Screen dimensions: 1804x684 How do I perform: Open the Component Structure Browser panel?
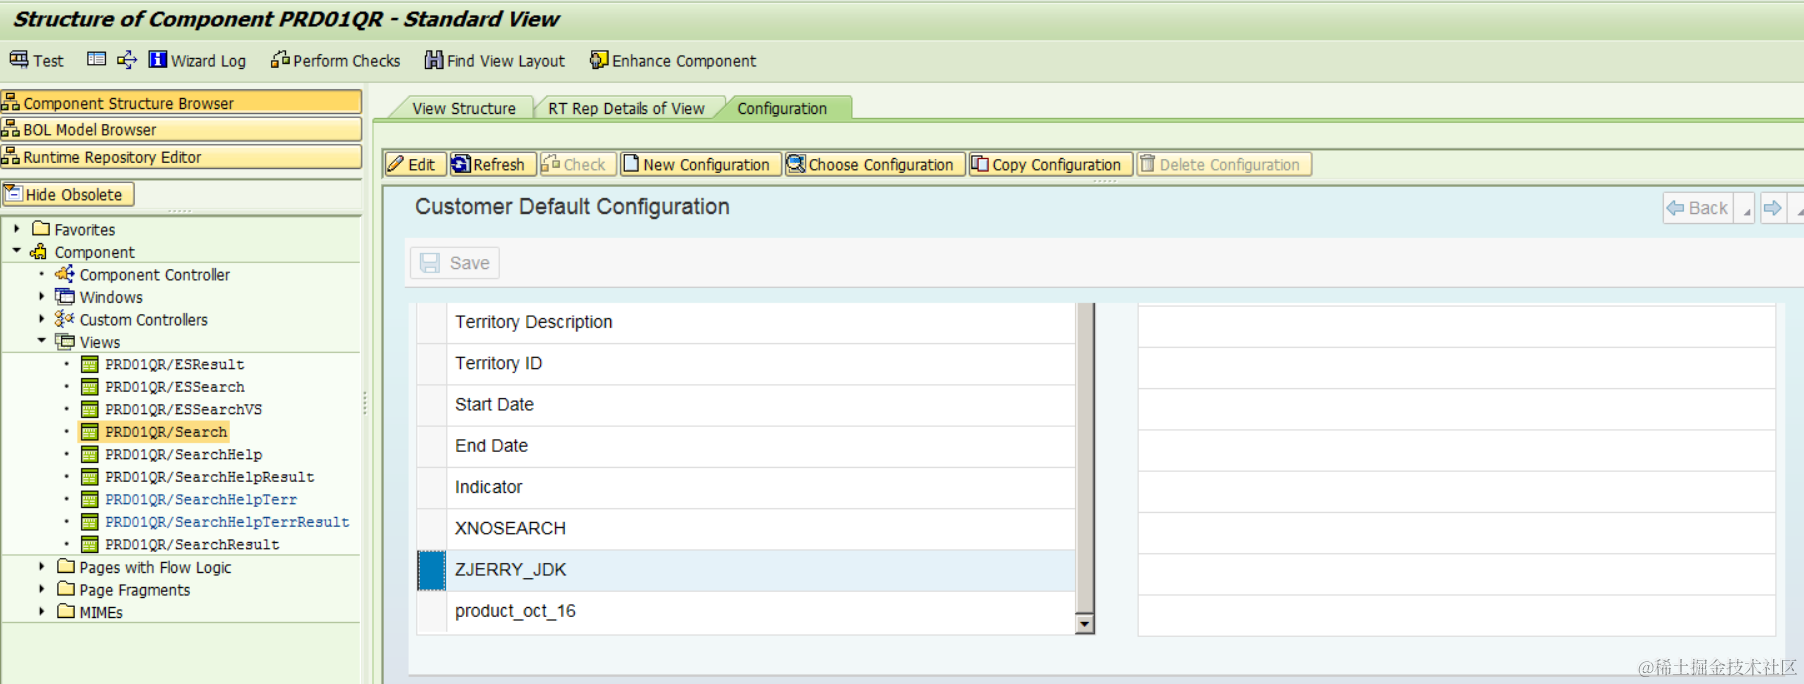coord(181,102)
